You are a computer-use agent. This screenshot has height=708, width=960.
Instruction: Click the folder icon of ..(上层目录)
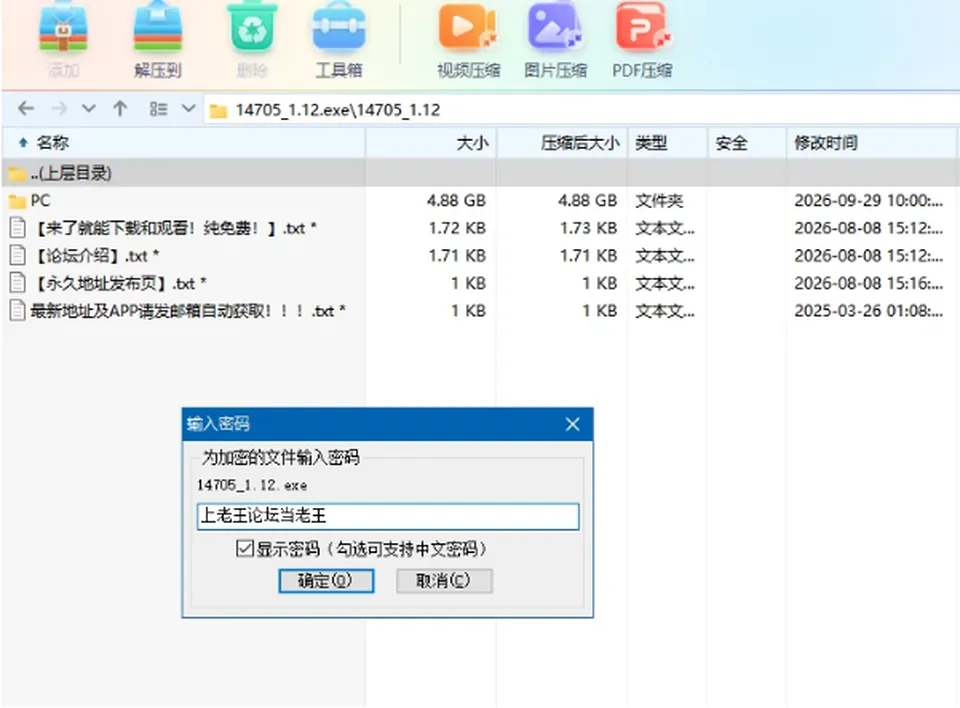[17, 174]
